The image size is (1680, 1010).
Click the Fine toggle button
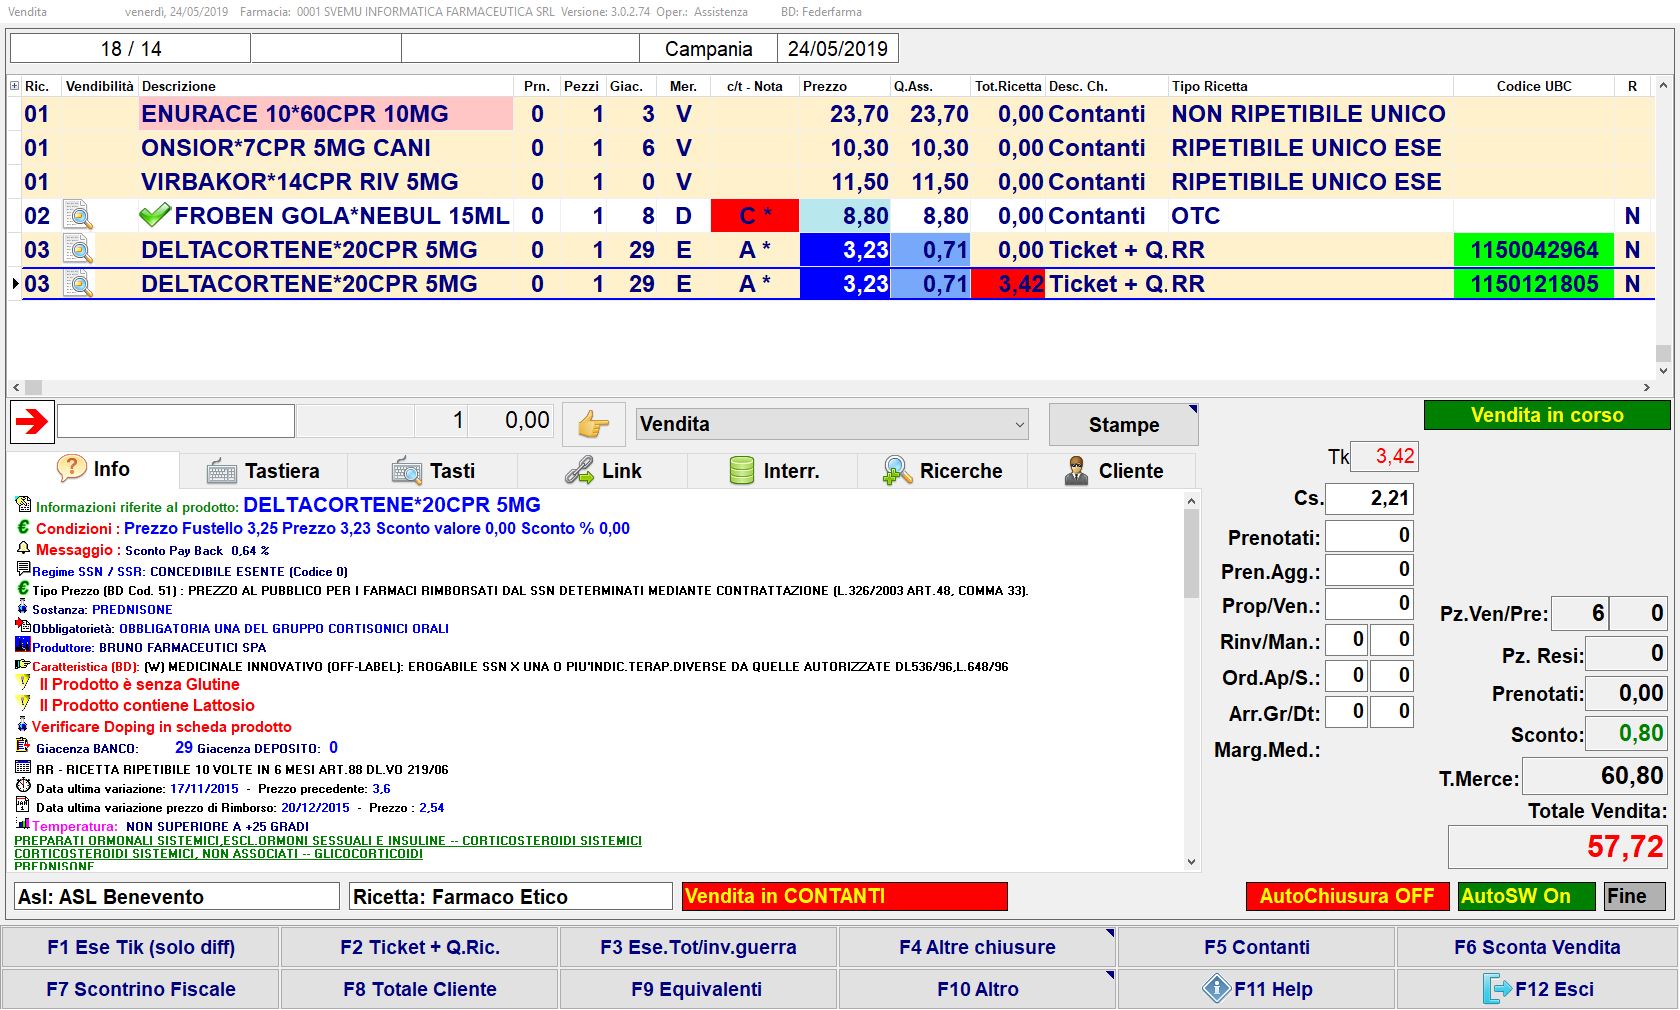pyautogui.click(x=1634, y=896)
